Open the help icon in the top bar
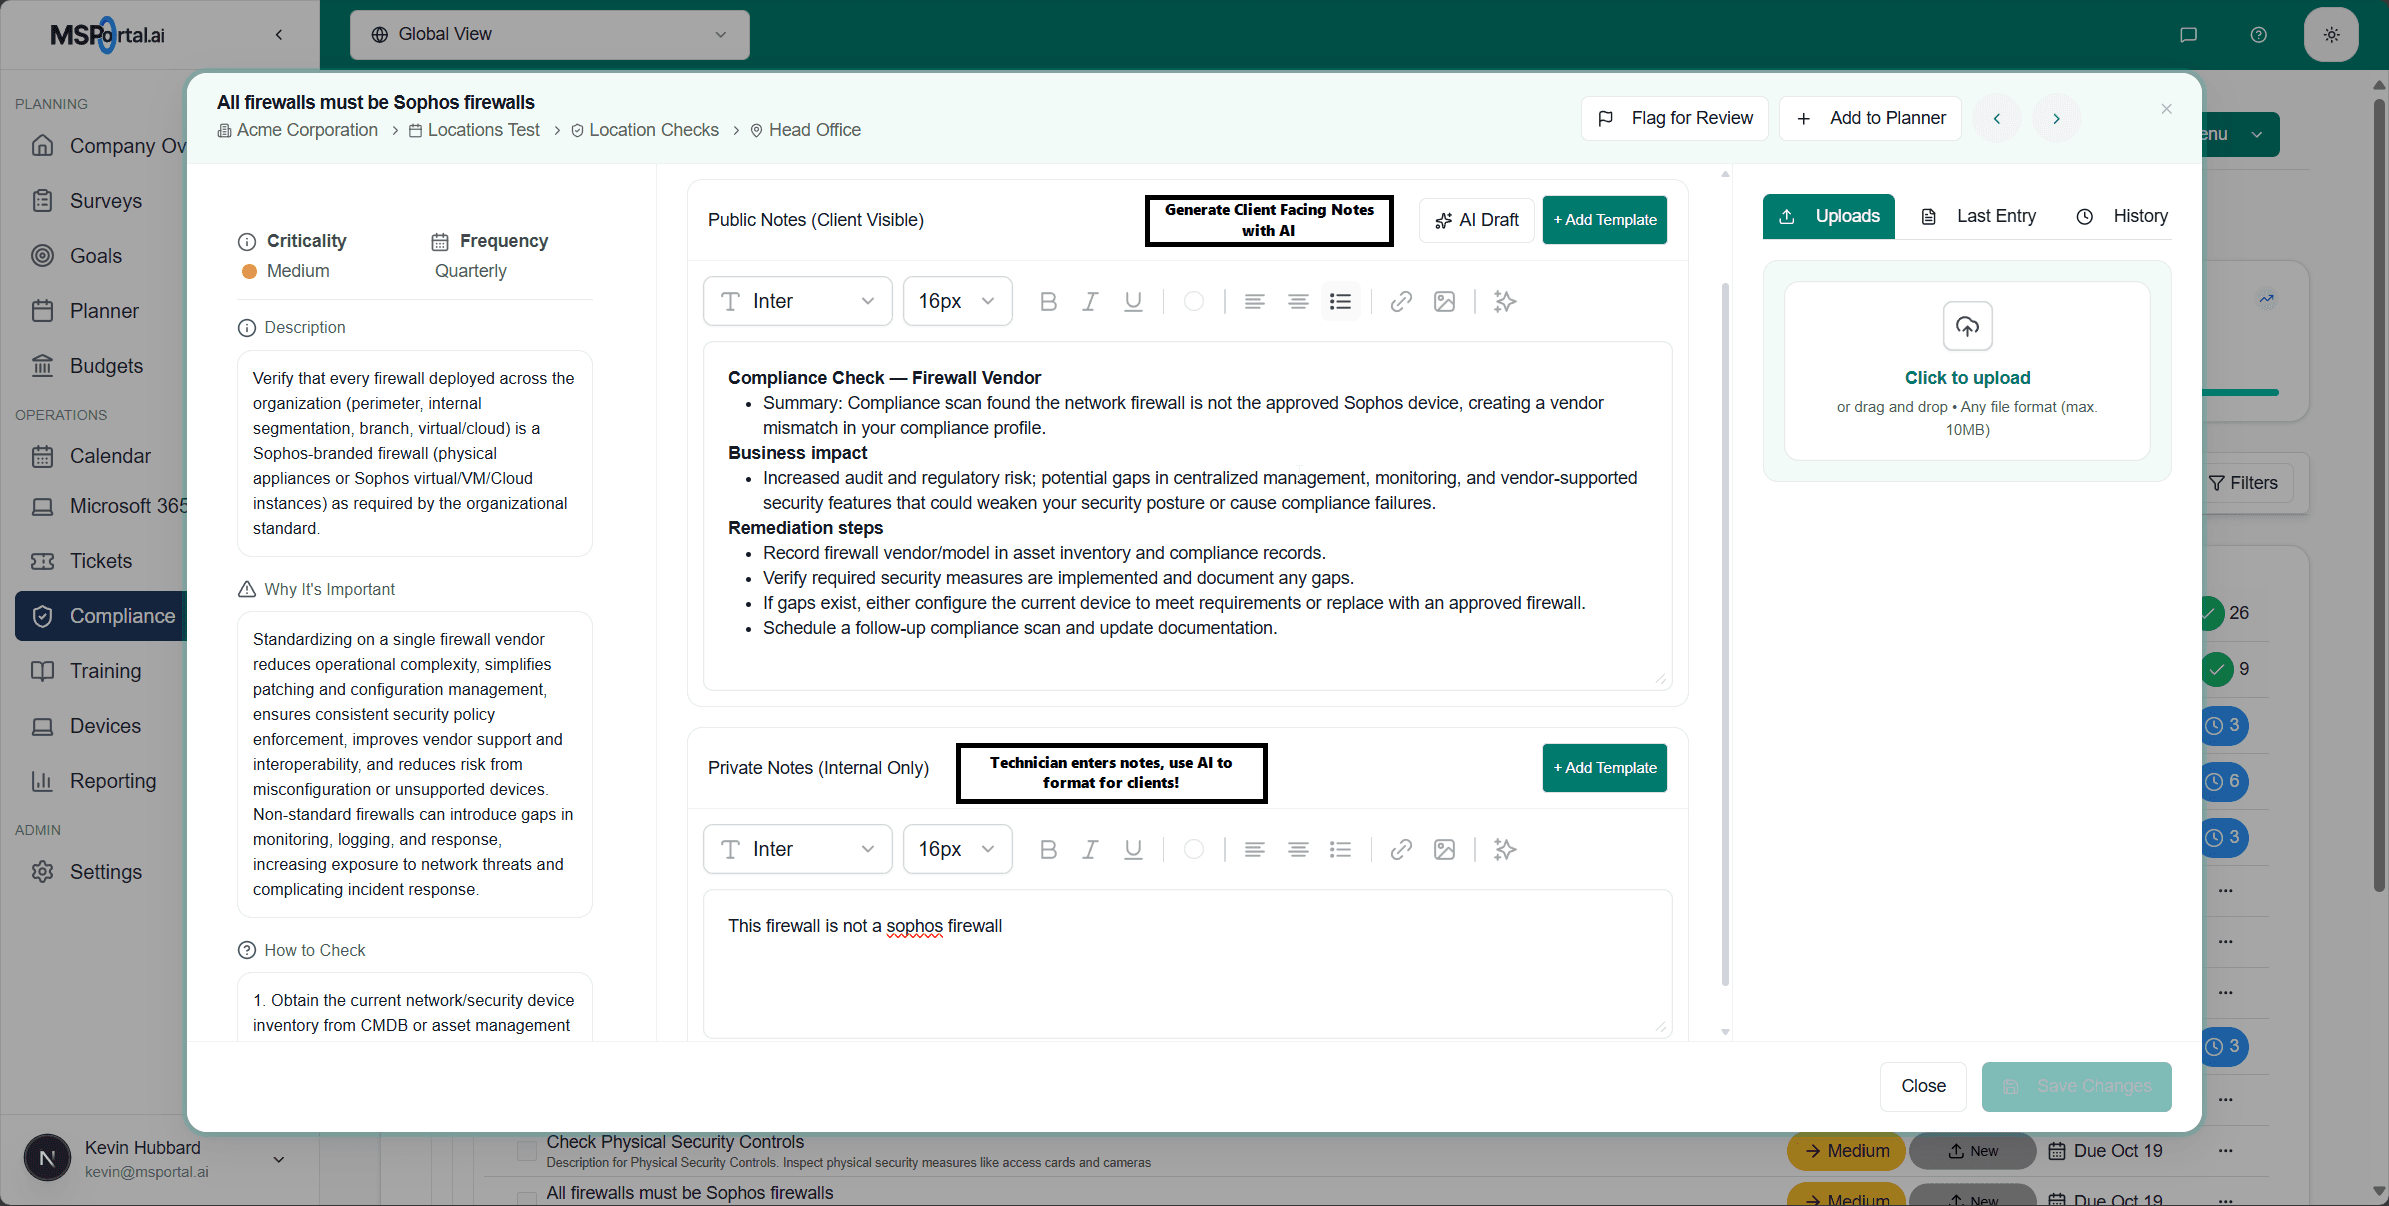The width and height of the screenshot is (2389, 1206). pyautogui.click(x=2258, y=34)
